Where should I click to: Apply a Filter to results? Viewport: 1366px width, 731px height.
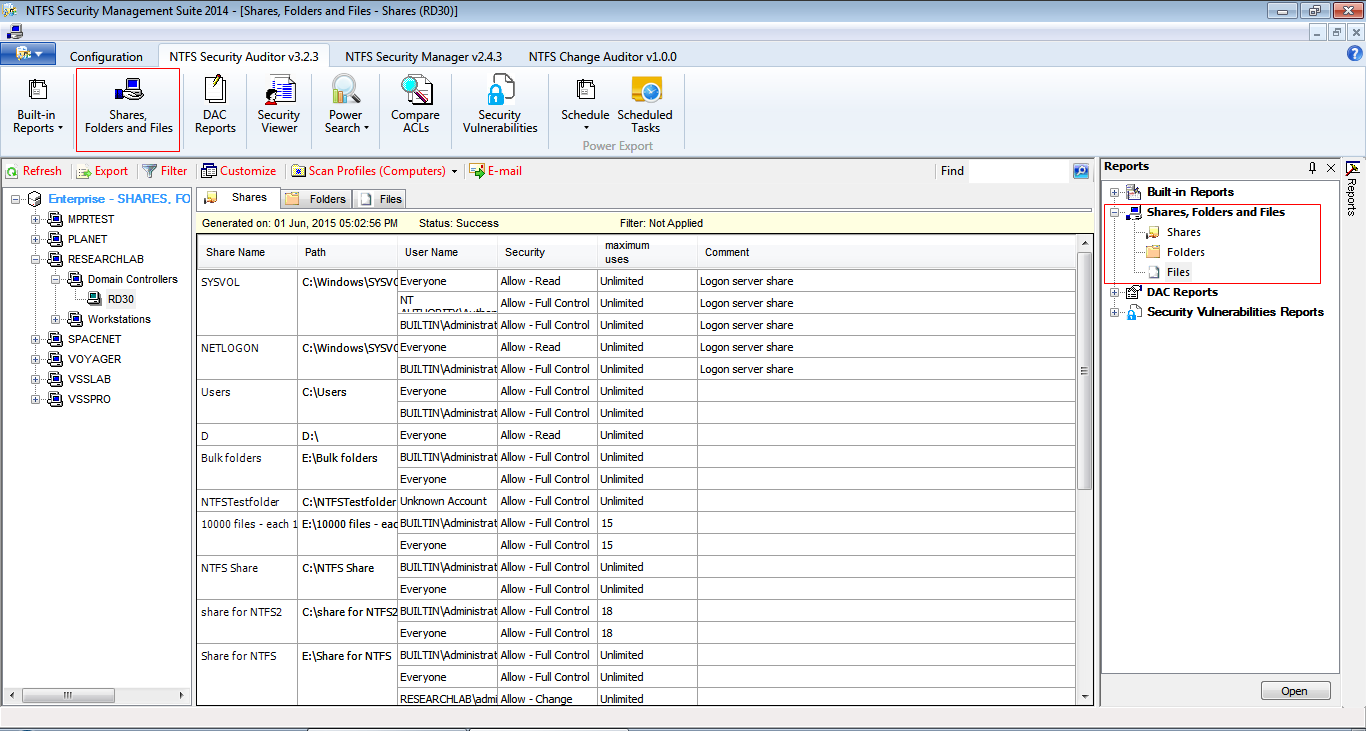click(x=165, y=171)
